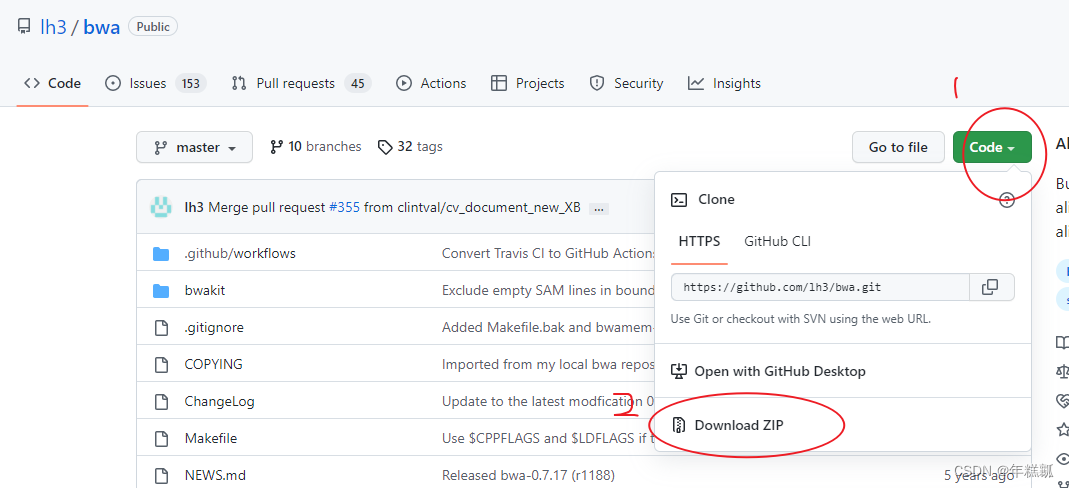Select the Code tab

(52, 83)
